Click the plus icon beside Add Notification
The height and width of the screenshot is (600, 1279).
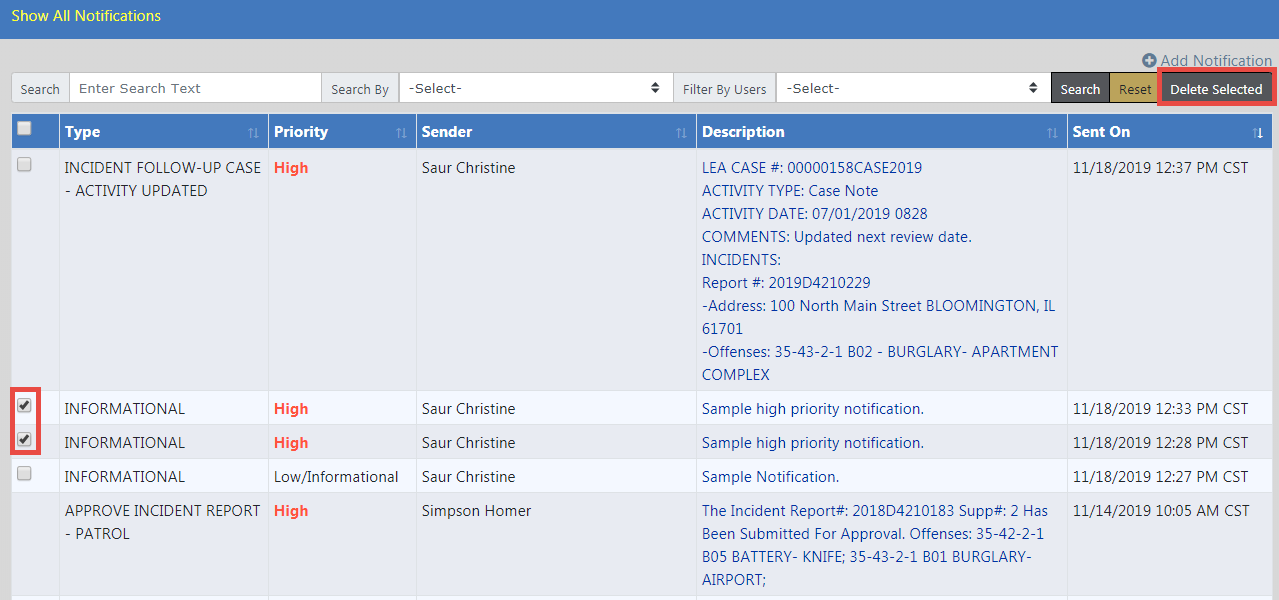tap(1149, 61)
